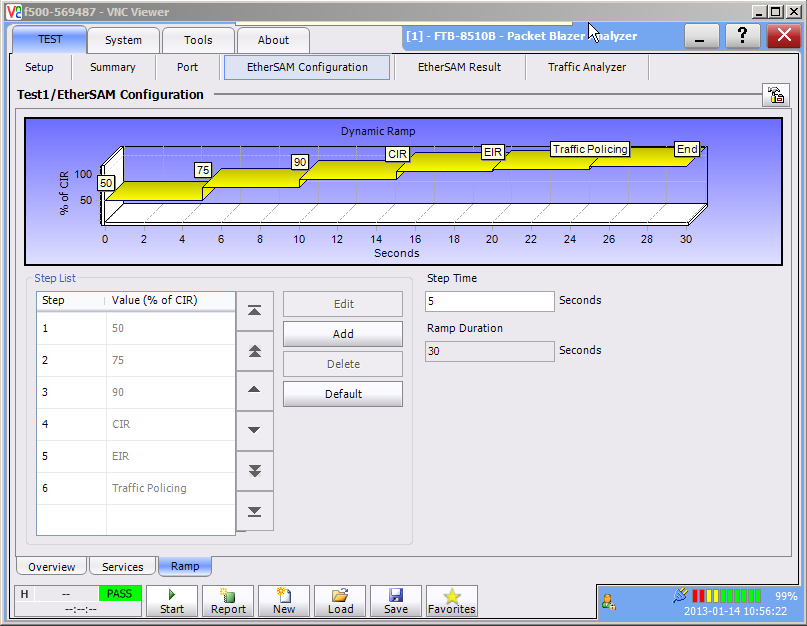Click the 90 label on ramp chart
This screenshot has width=807, height=626.
point(300,162)
